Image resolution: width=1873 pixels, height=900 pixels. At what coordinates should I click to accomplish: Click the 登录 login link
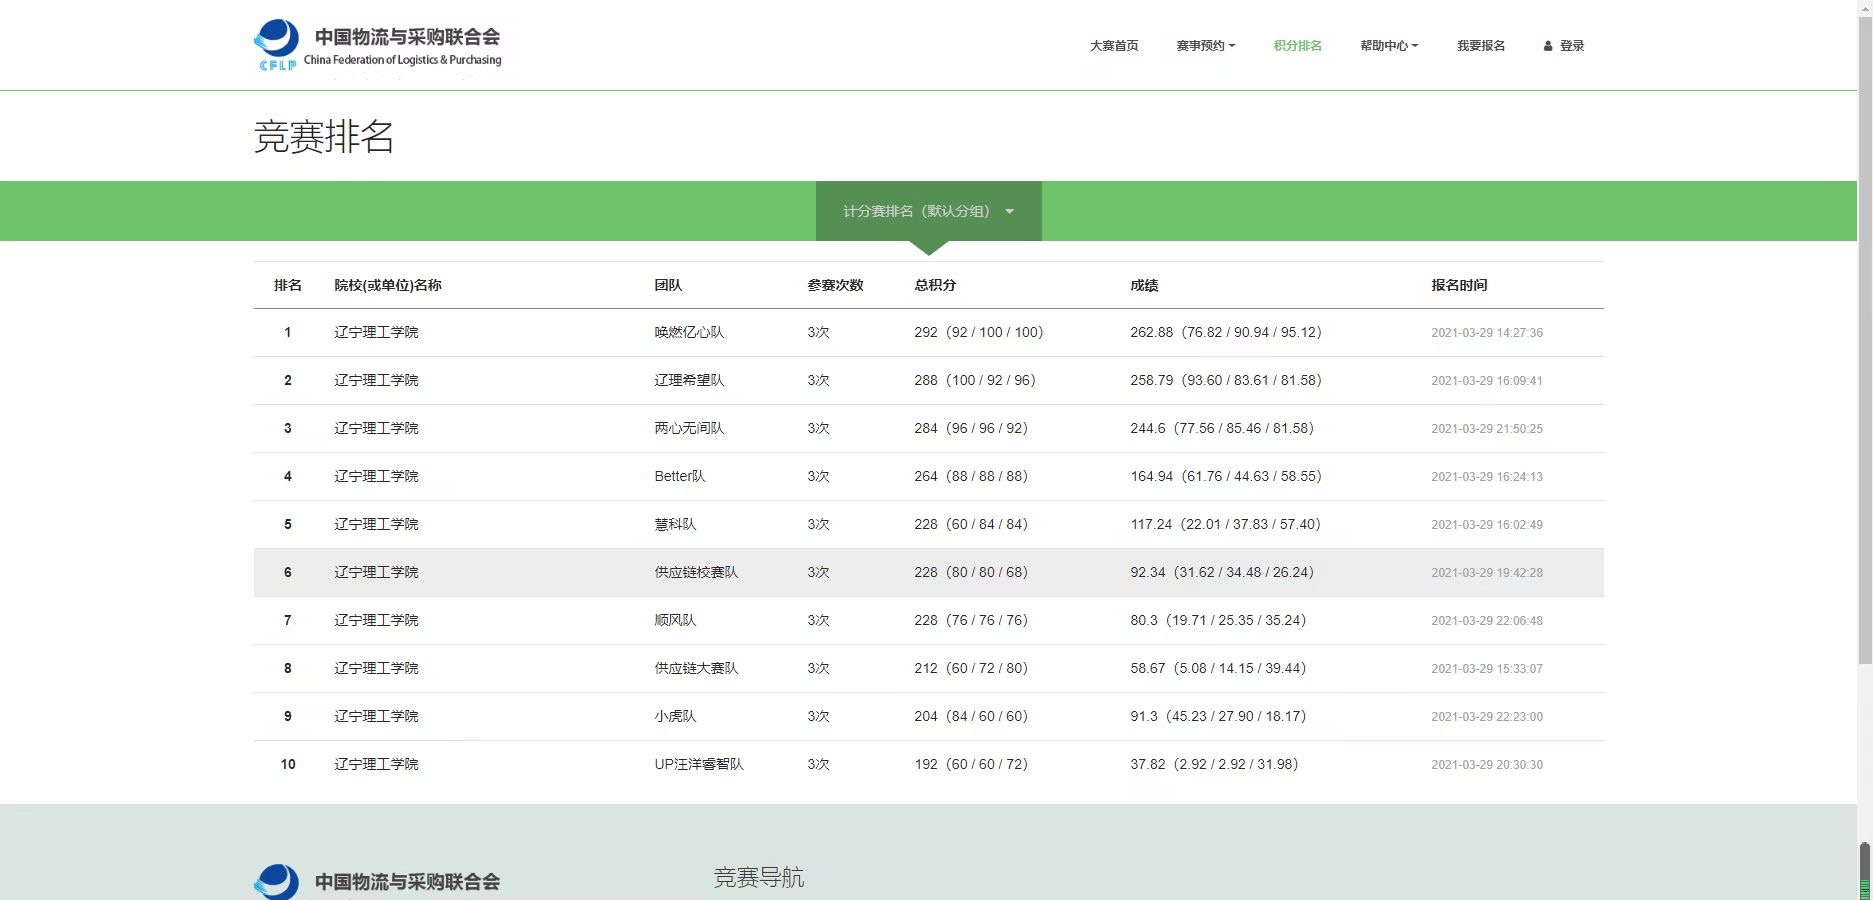coord(1572,46)
